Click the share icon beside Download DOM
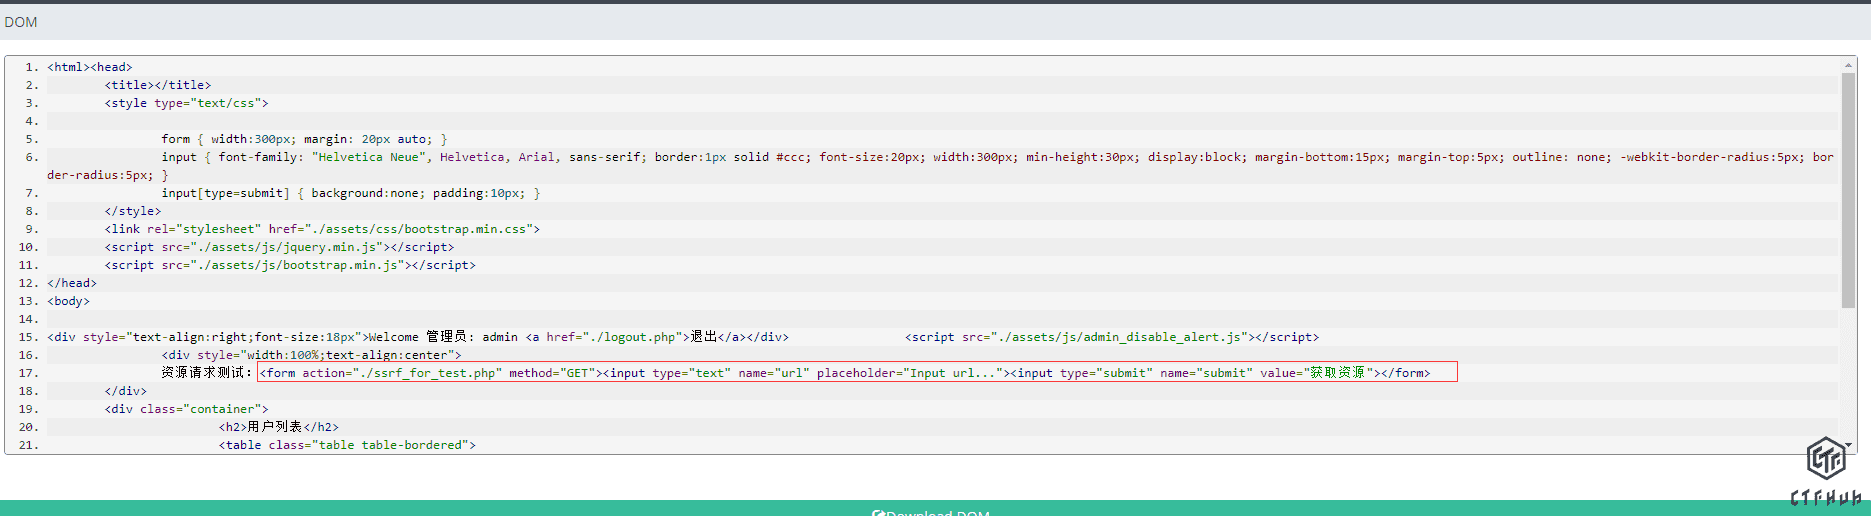The width and height of the screenshot is (1871, 516). coord(877,512)
